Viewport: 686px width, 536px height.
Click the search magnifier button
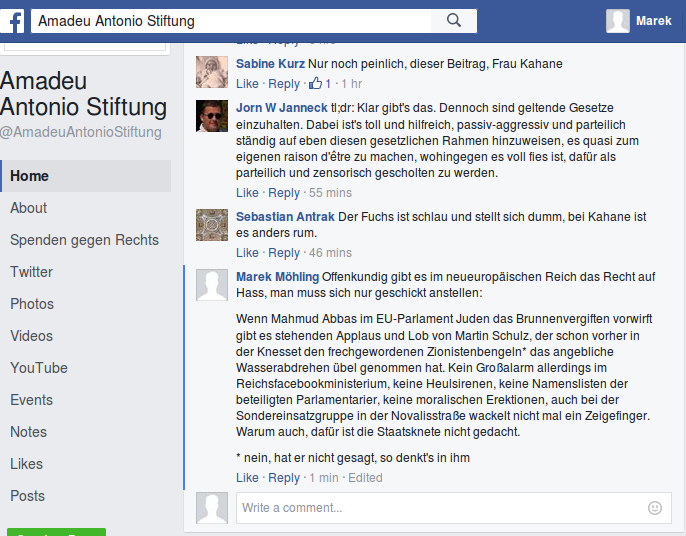point(454,21)
